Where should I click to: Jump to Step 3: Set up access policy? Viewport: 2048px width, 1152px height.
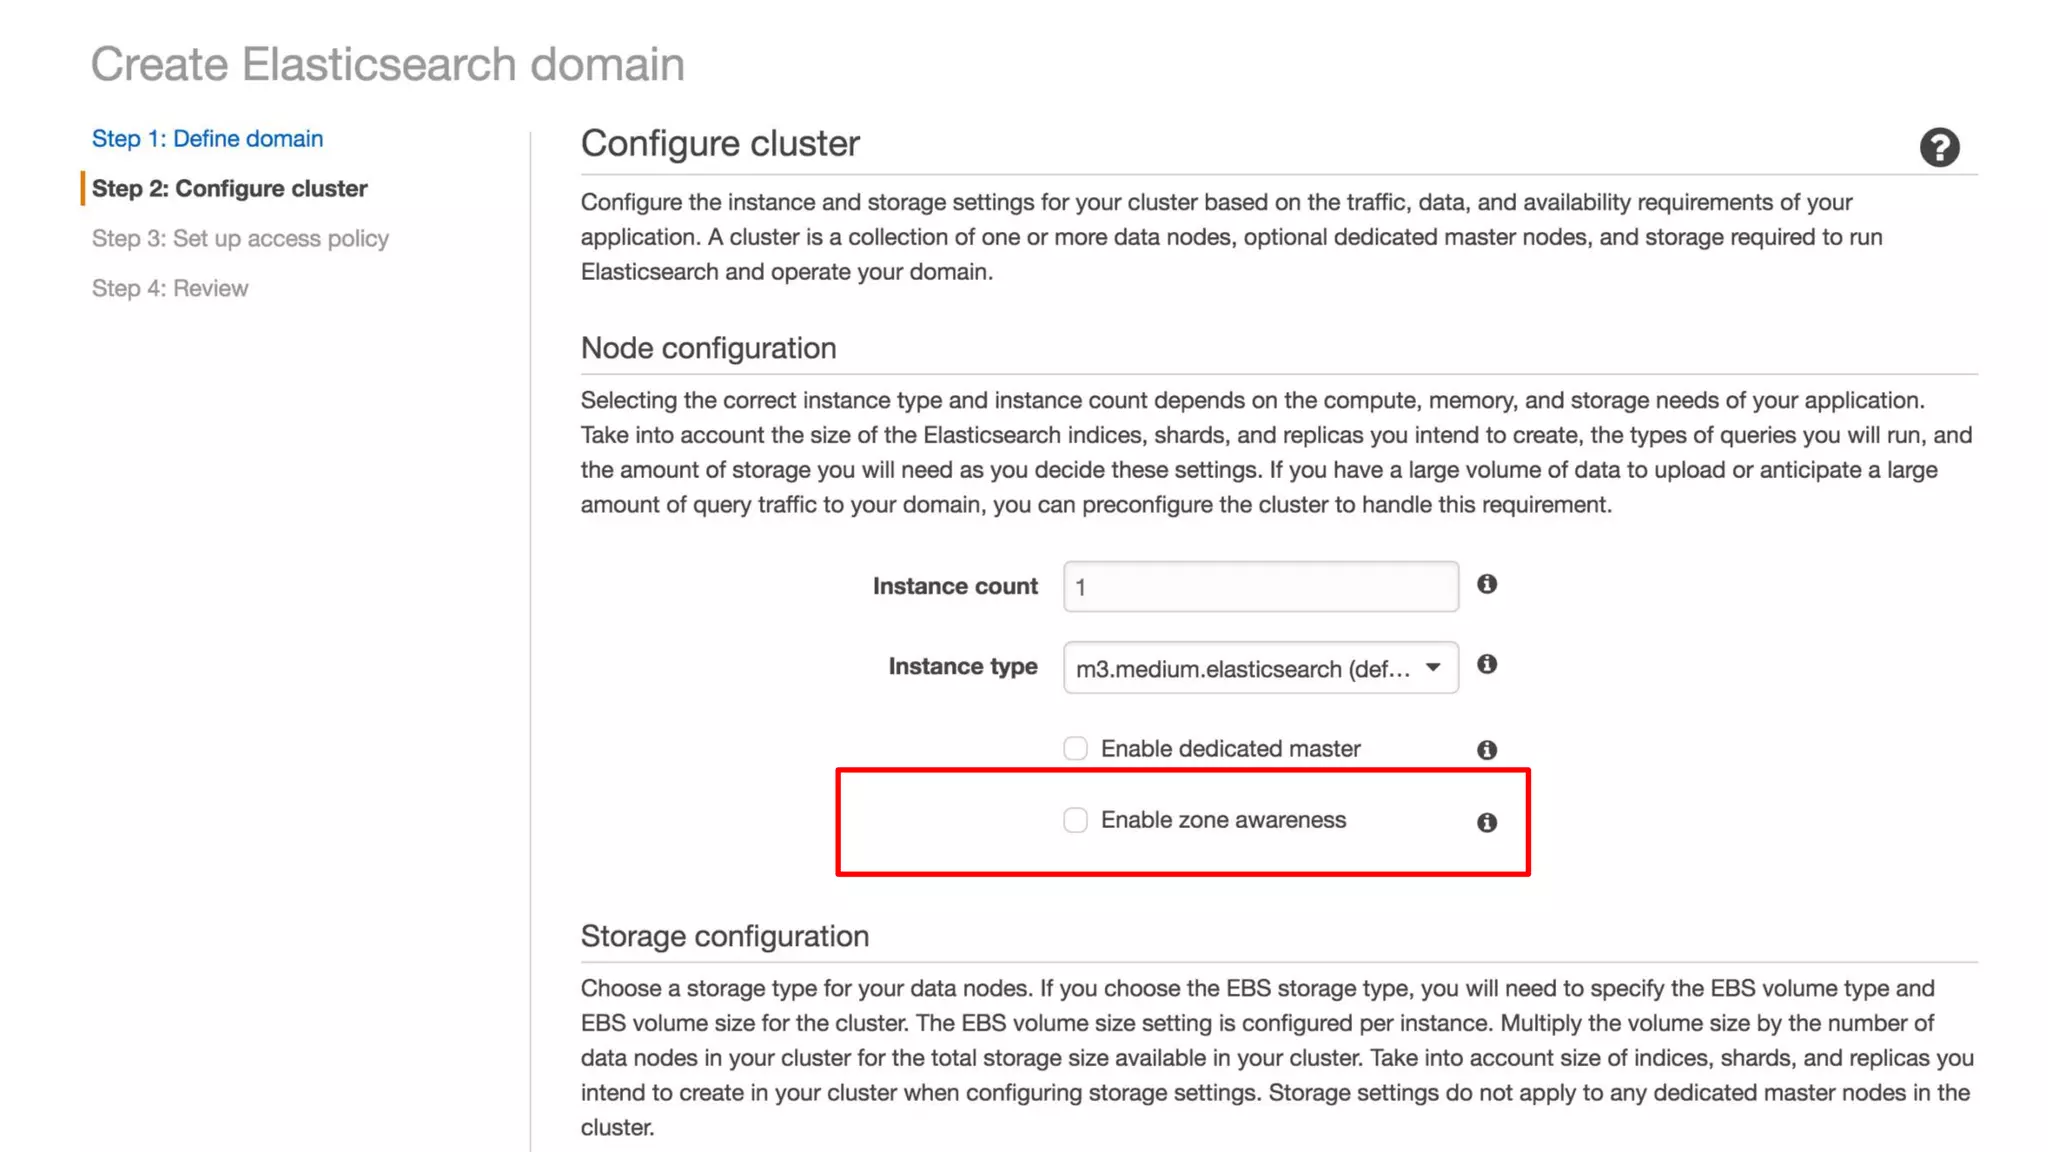(240, 239)
